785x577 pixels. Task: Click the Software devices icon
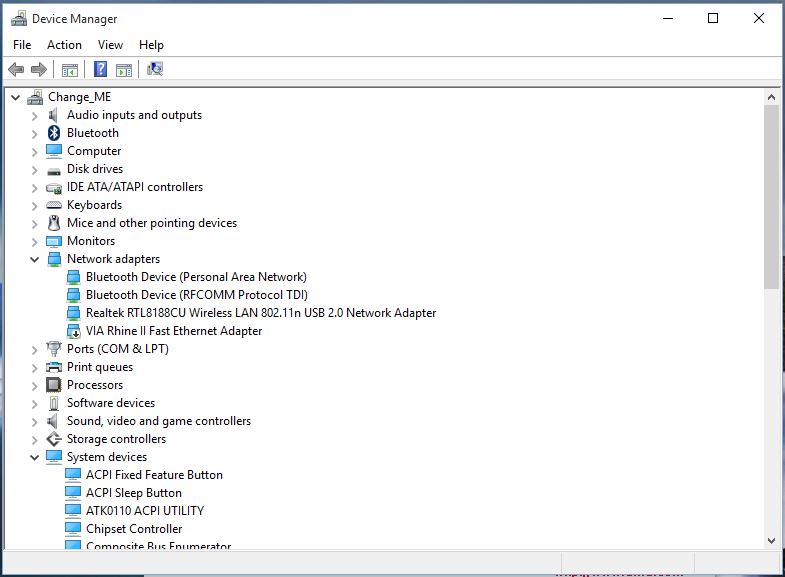click(x=54, y=403)
